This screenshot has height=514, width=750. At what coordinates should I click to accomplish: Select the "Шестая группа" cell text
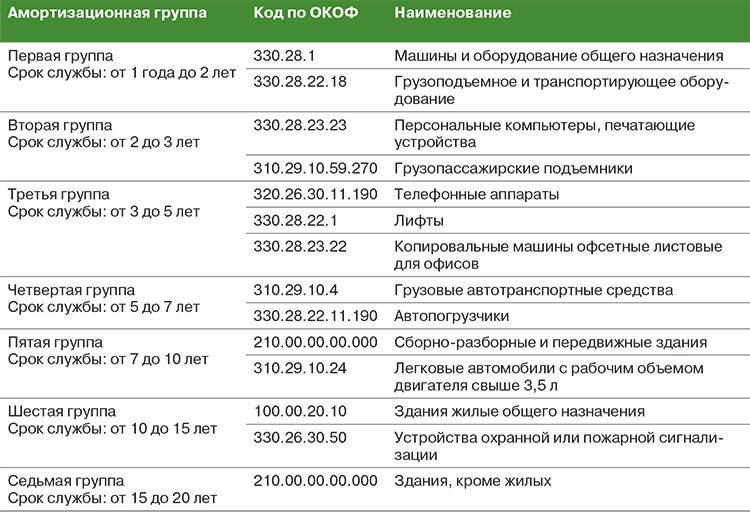click(62, 412)
